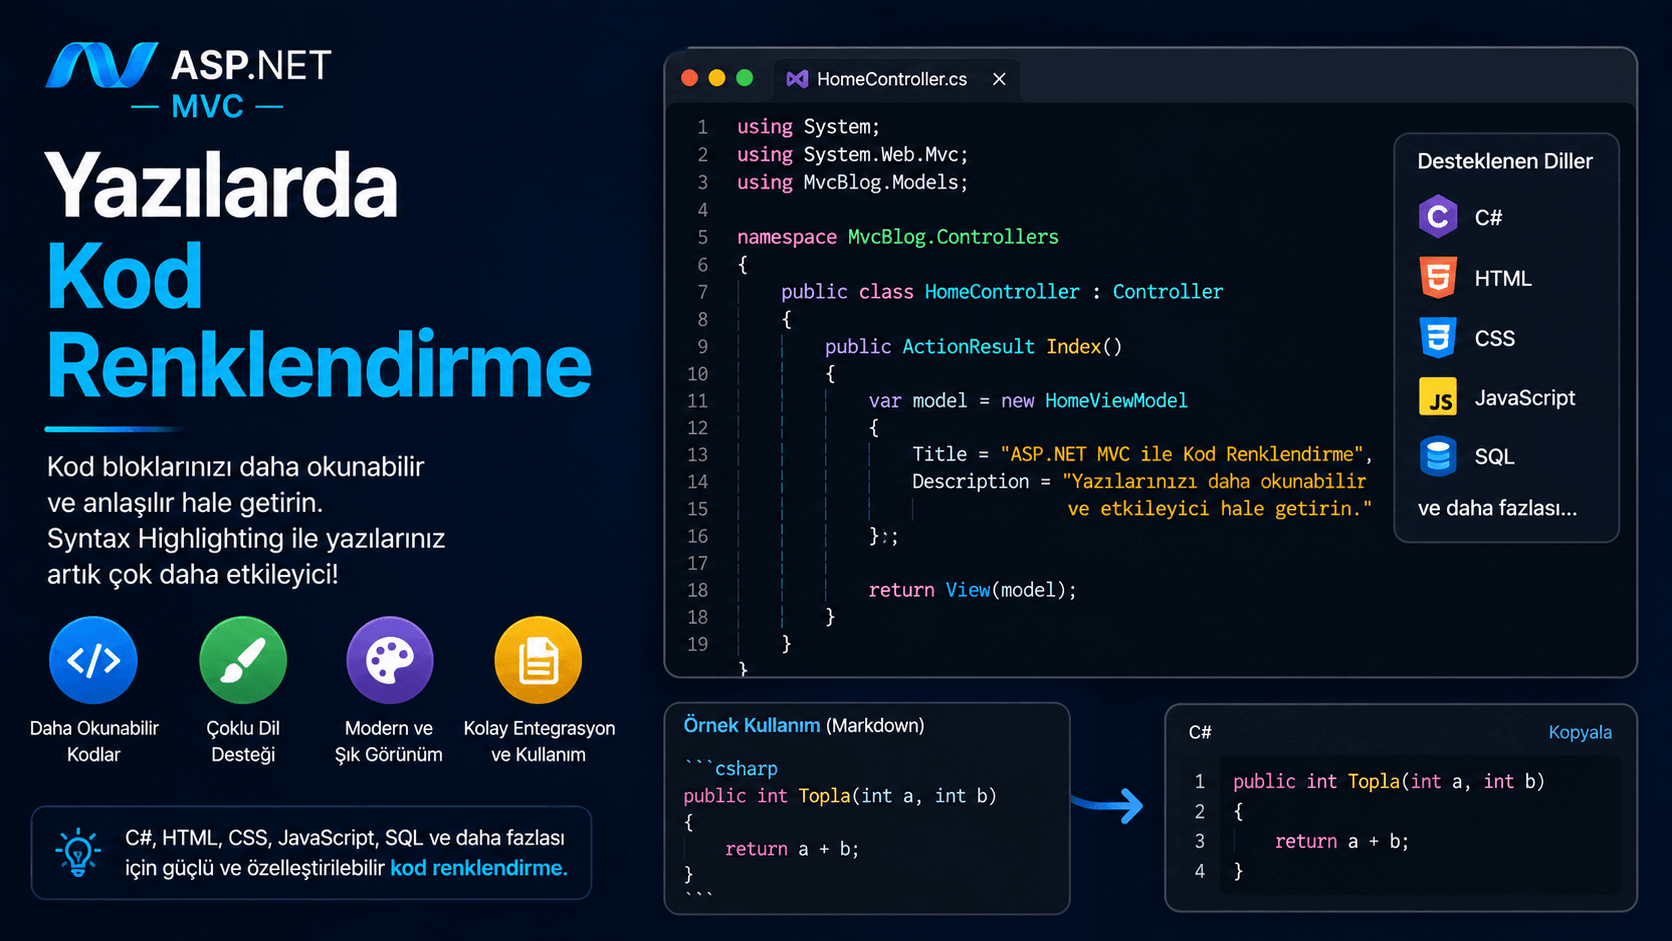Click the 'Daha Okunabilir Kodlar' caption
The image size is (1672, 941).
pos(94,741)
